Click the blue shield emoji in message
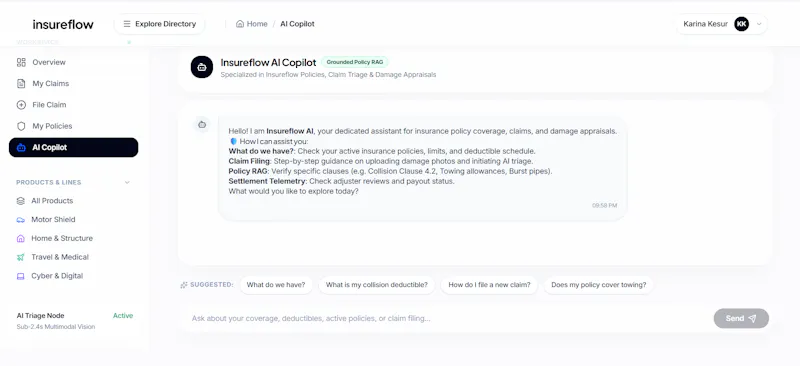The width and height of the screenshot is (800, 366). point(233,141)
